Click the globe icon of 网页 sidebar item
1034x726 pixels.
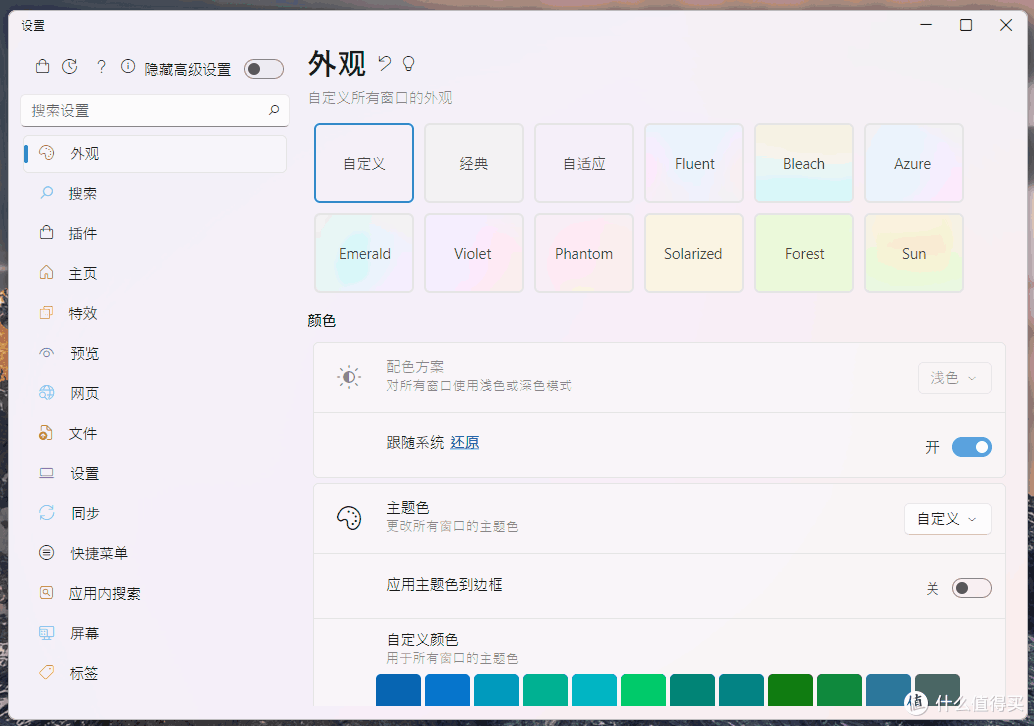pyautogui.click(x=46, y=393)
